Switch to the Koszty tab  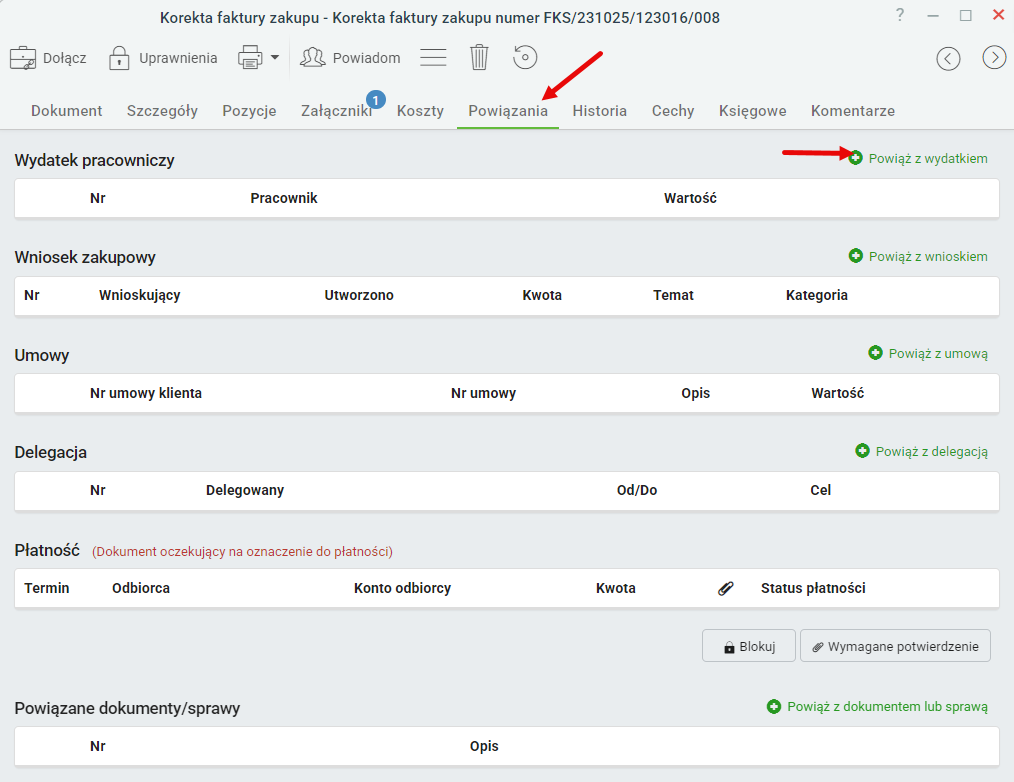tap(420, 111)
